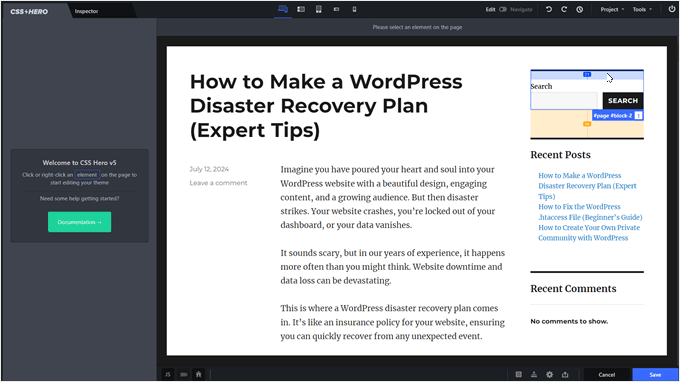
Task: Open the history clock icon
Action: (x=579, y=9)
